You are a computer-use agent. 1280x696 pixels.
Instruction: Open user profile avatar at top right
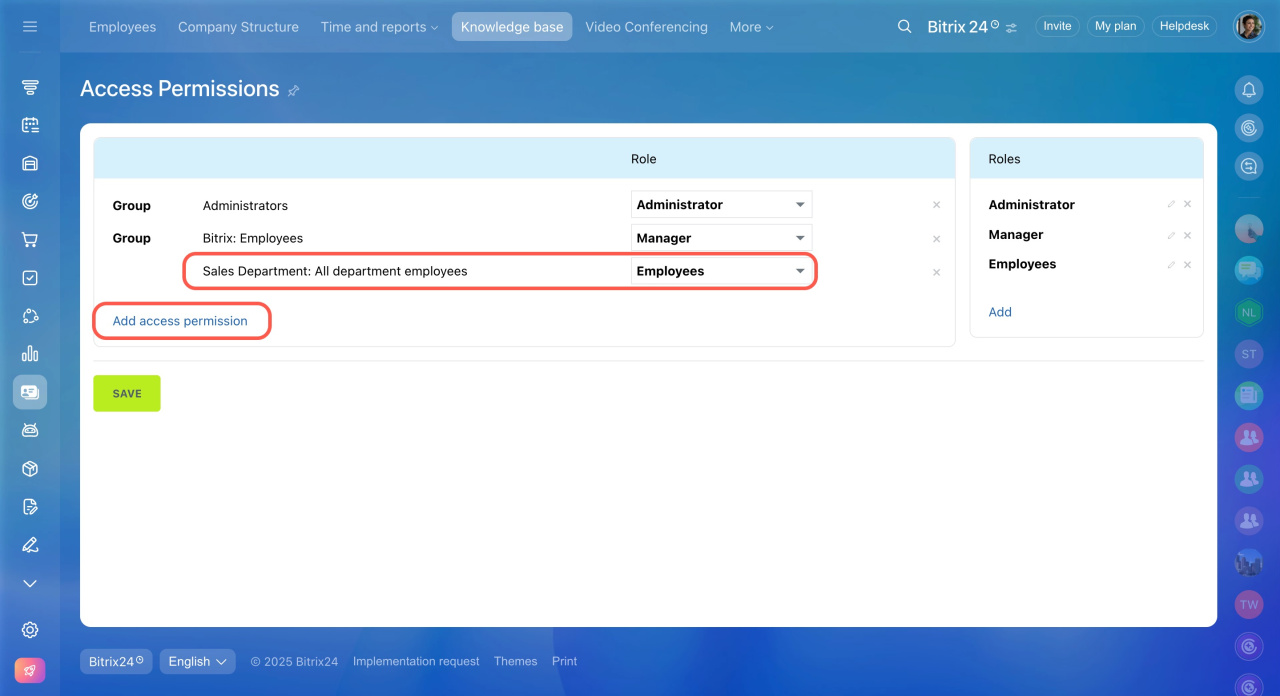[1249, 27]
